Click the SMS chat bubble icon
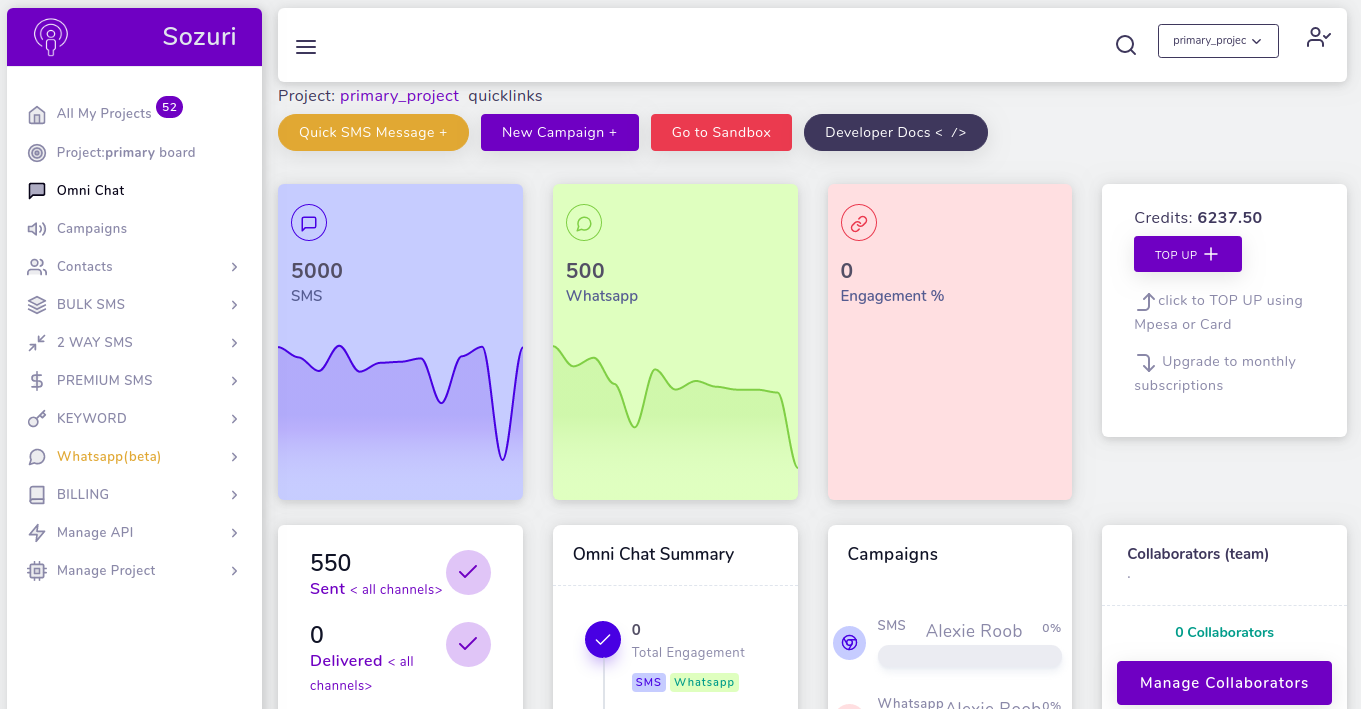This screenshot has width=1361, height=709. tap(309, 223)
